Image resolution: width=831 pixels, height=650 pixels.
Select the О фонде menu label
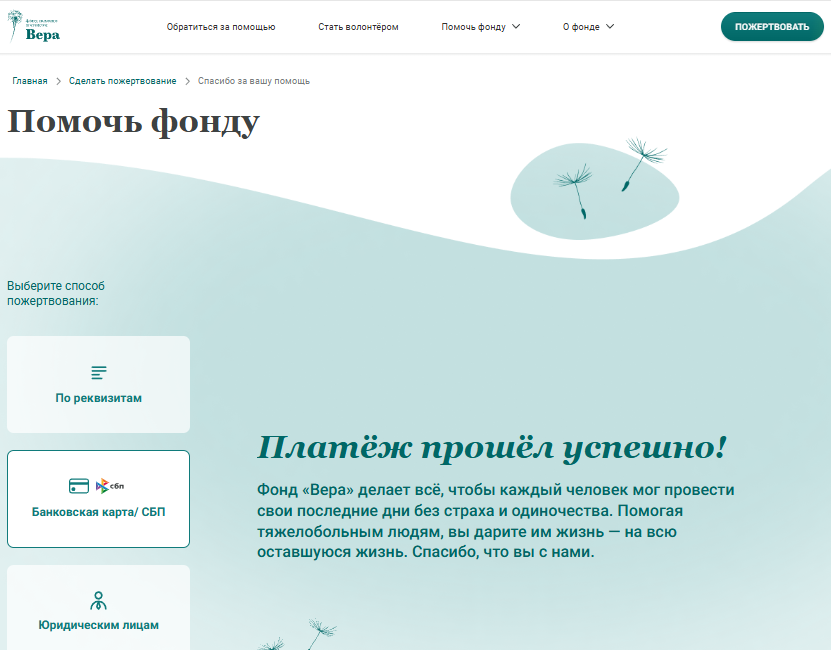(581, 27)
